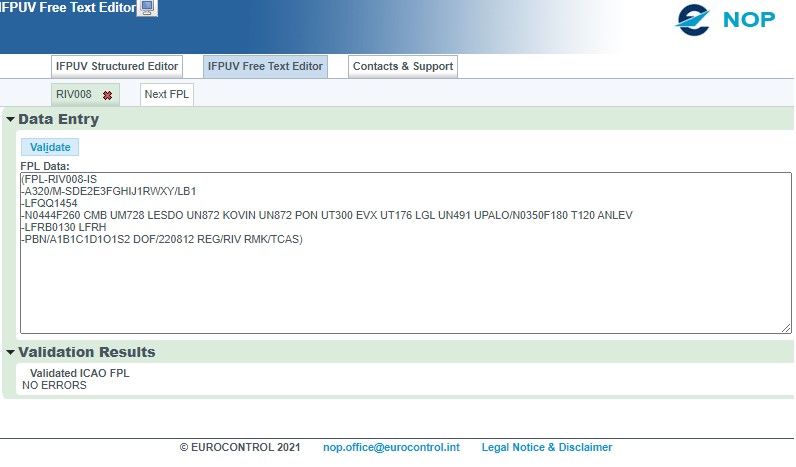Click the textarea resize handle corner
Screen dimensions: 796x467
click(786, 328)
